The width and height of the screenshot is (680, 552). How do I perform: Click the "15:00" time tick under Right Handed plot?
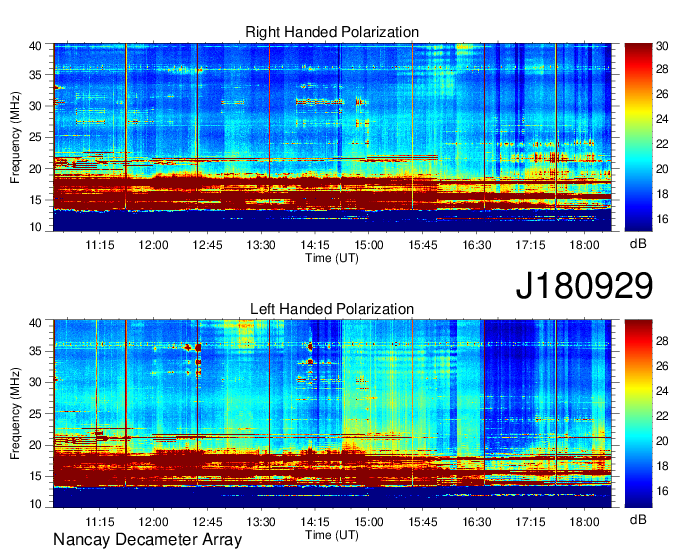pos(369,245)
